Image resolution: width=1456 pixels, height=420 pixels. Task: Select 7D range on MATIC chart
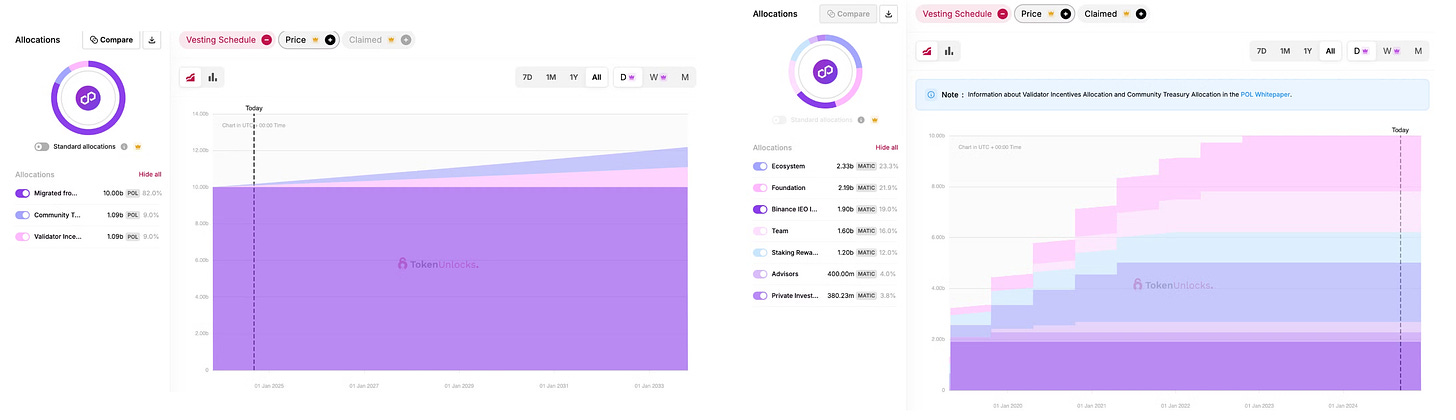[x=1262, y=51]
